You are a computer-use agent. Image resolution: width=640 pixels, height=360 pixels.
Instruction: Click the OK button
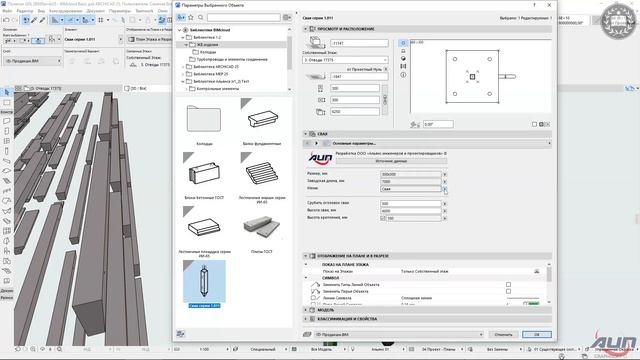[536, 334]
